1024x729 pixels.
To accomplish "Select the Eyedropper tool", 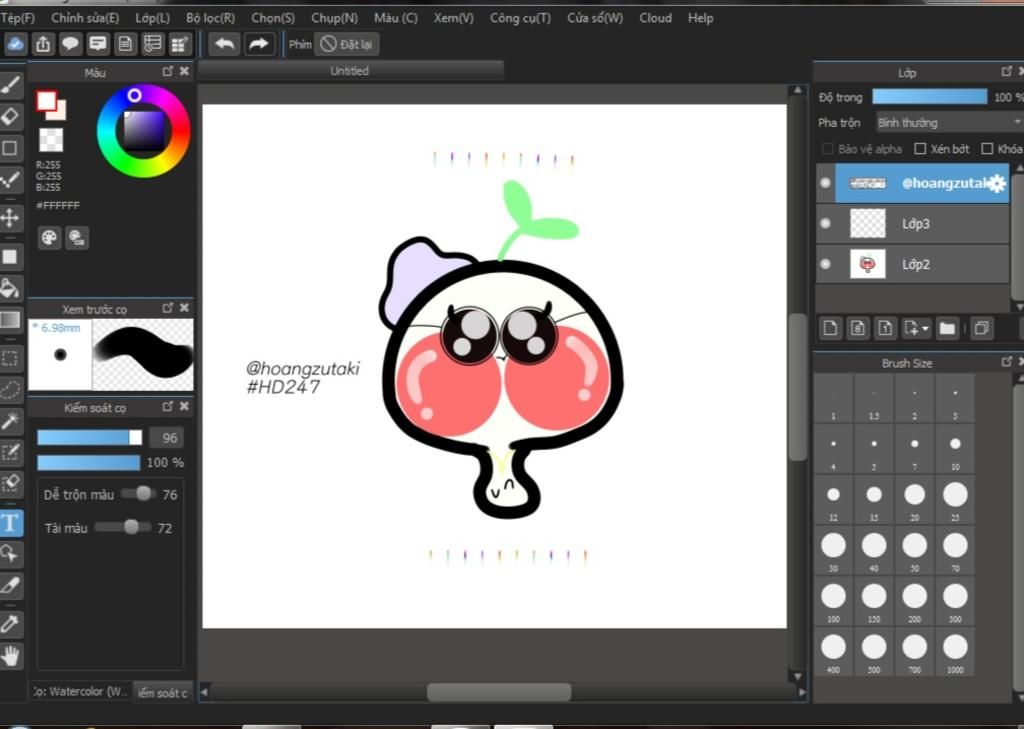I will click(x=11, y=624).
